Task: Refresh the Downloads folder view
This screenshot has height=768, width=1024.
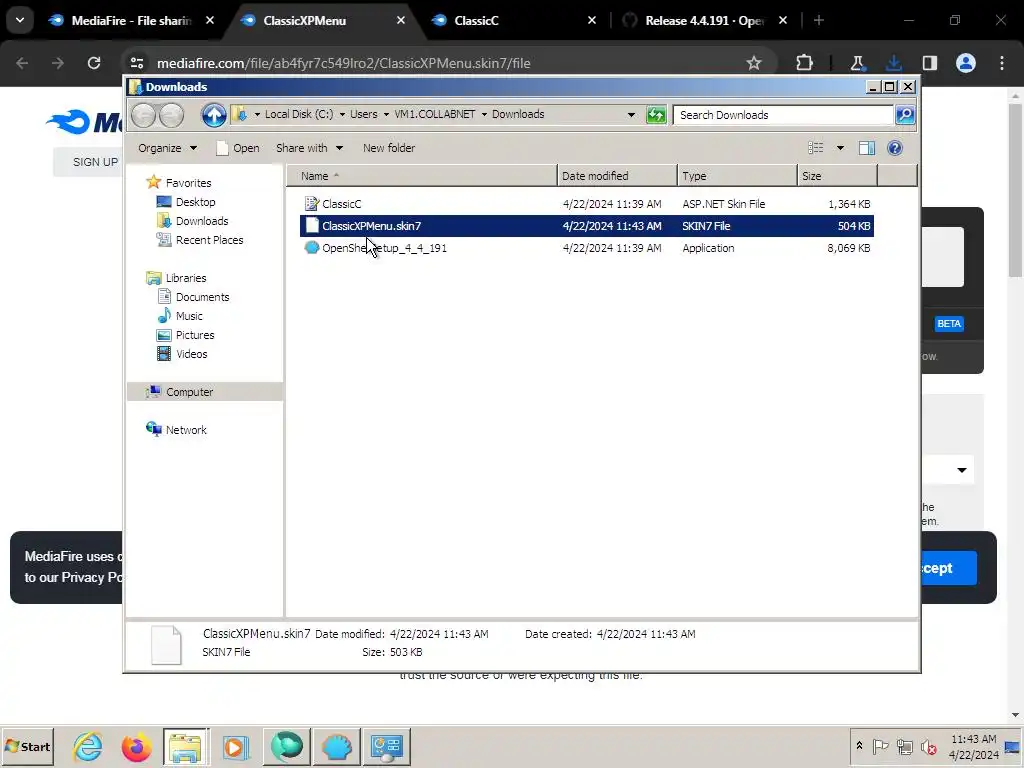Action: (x=656, y=115)
